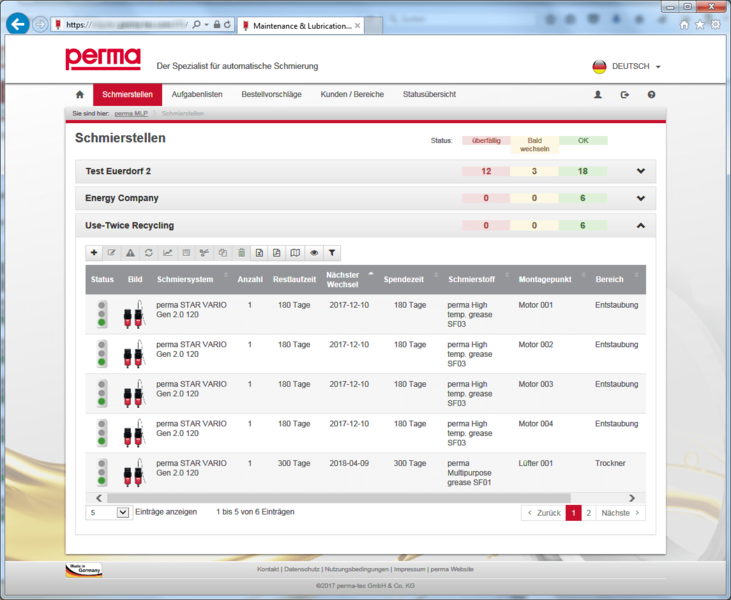The width and height of the screenshot is (731, 600).
Task: Click the line chart toolbar icon
Action: (167, 253)
